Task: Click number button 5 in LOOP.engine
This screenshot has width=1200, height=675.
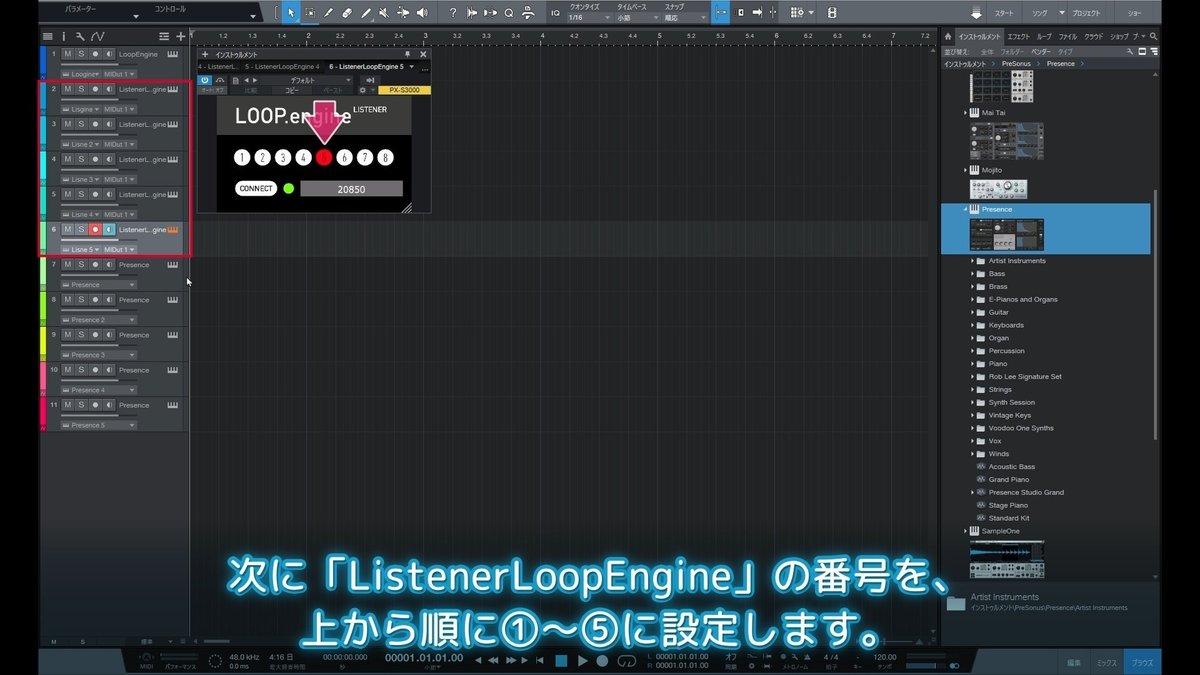Action: 324,156
